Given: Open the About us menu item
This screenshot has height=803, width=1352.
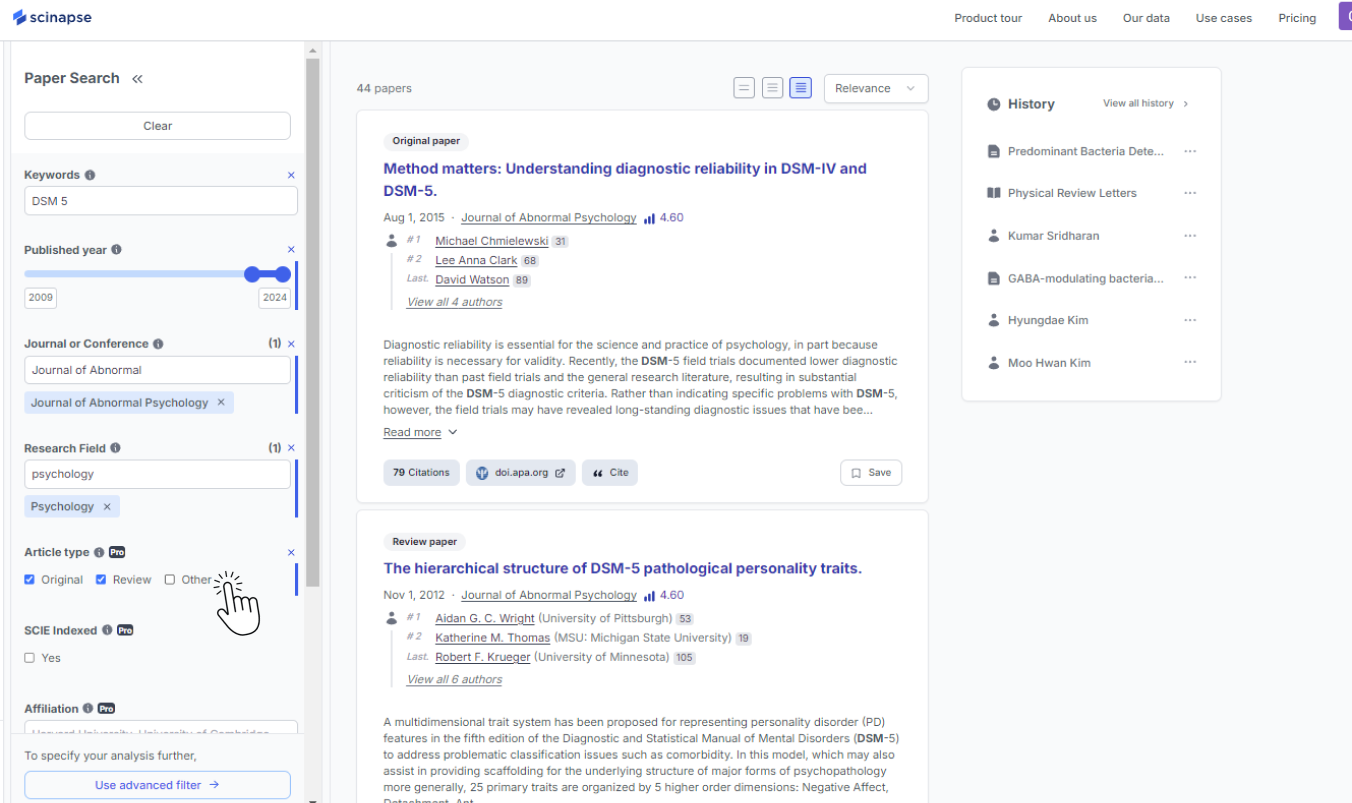Looking at the screenshot, I should [1072, 18].
